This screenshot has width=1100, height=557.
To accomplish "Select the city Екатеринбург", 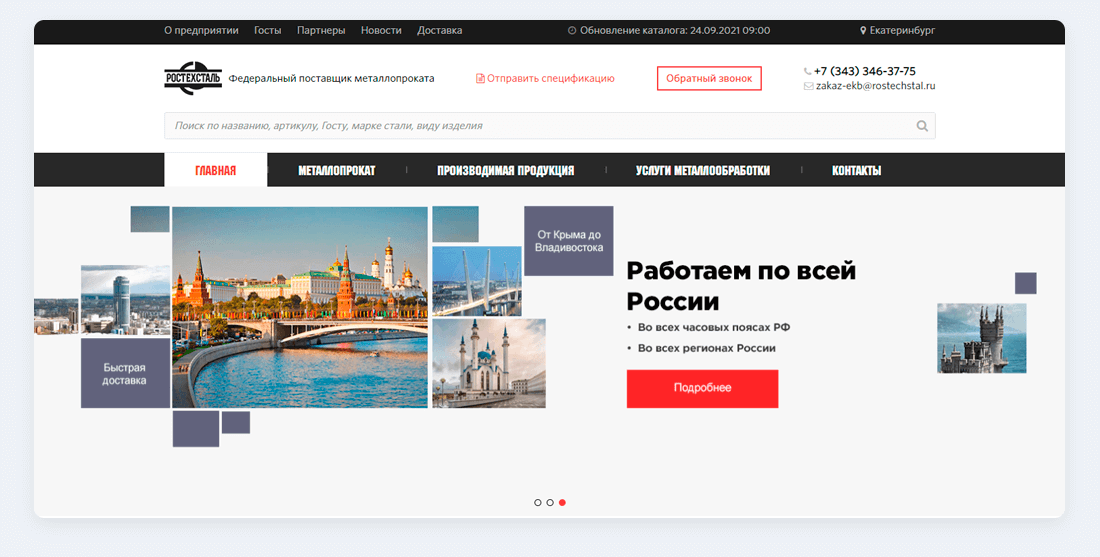I will (902, 31).
